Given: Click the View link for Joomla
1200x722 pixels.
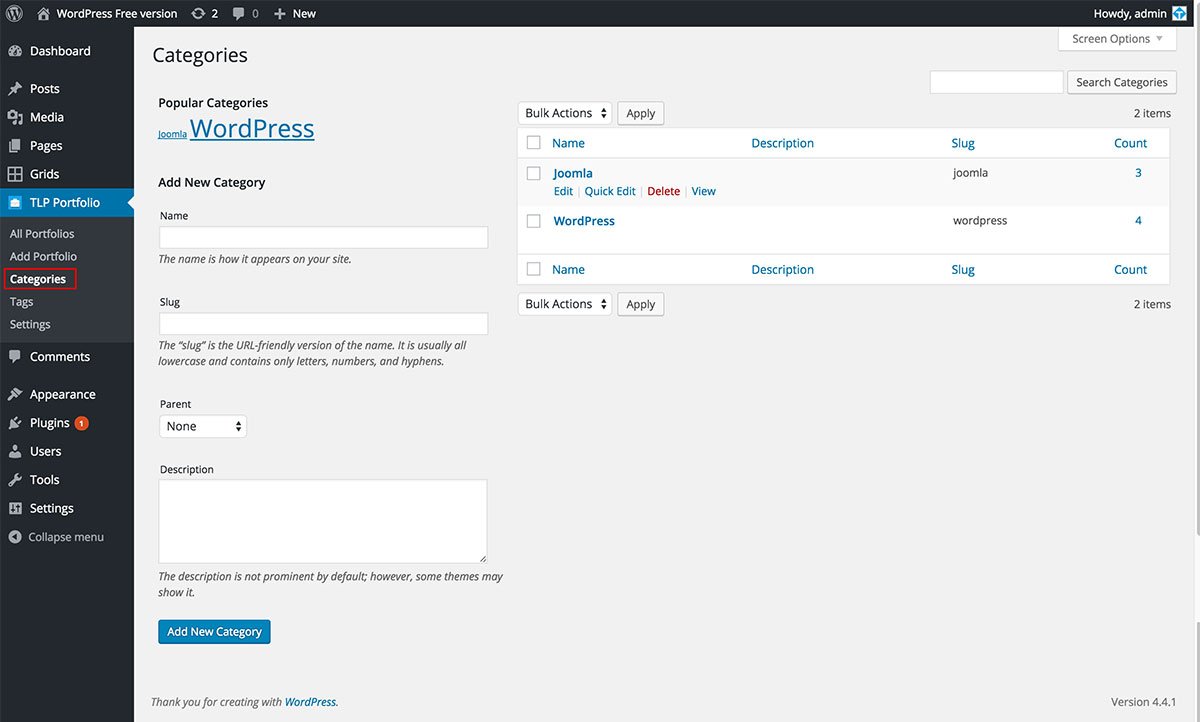Looking at the screenshot, I should 704,191.
